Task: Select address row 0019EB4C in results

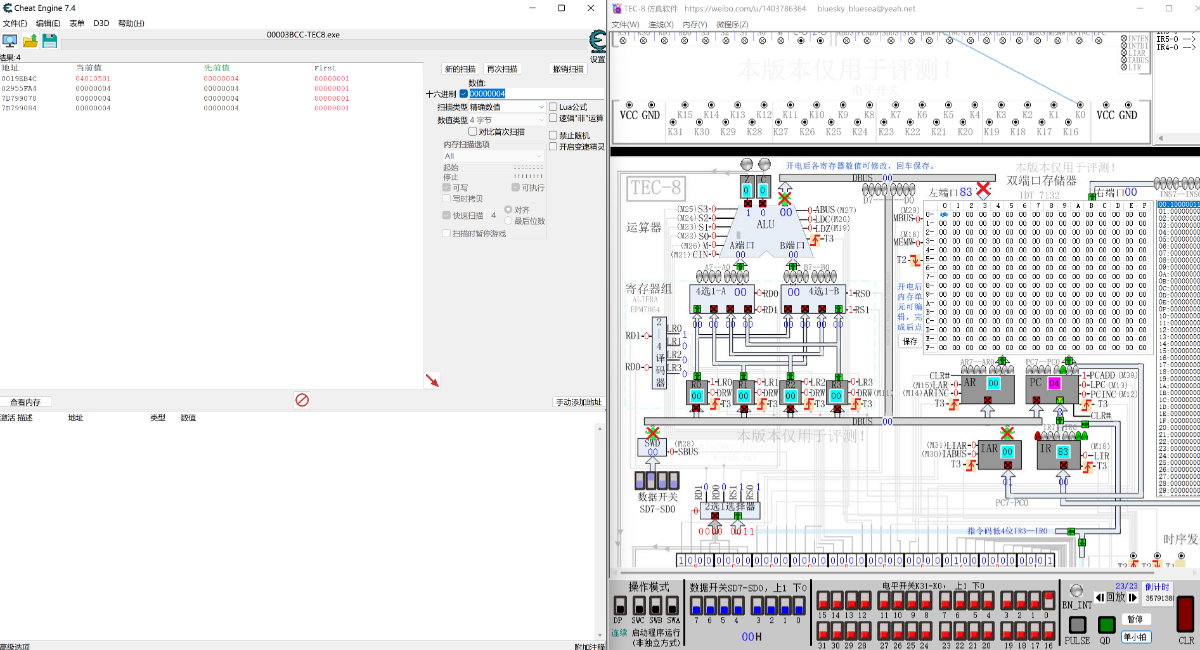Action: 211,78
